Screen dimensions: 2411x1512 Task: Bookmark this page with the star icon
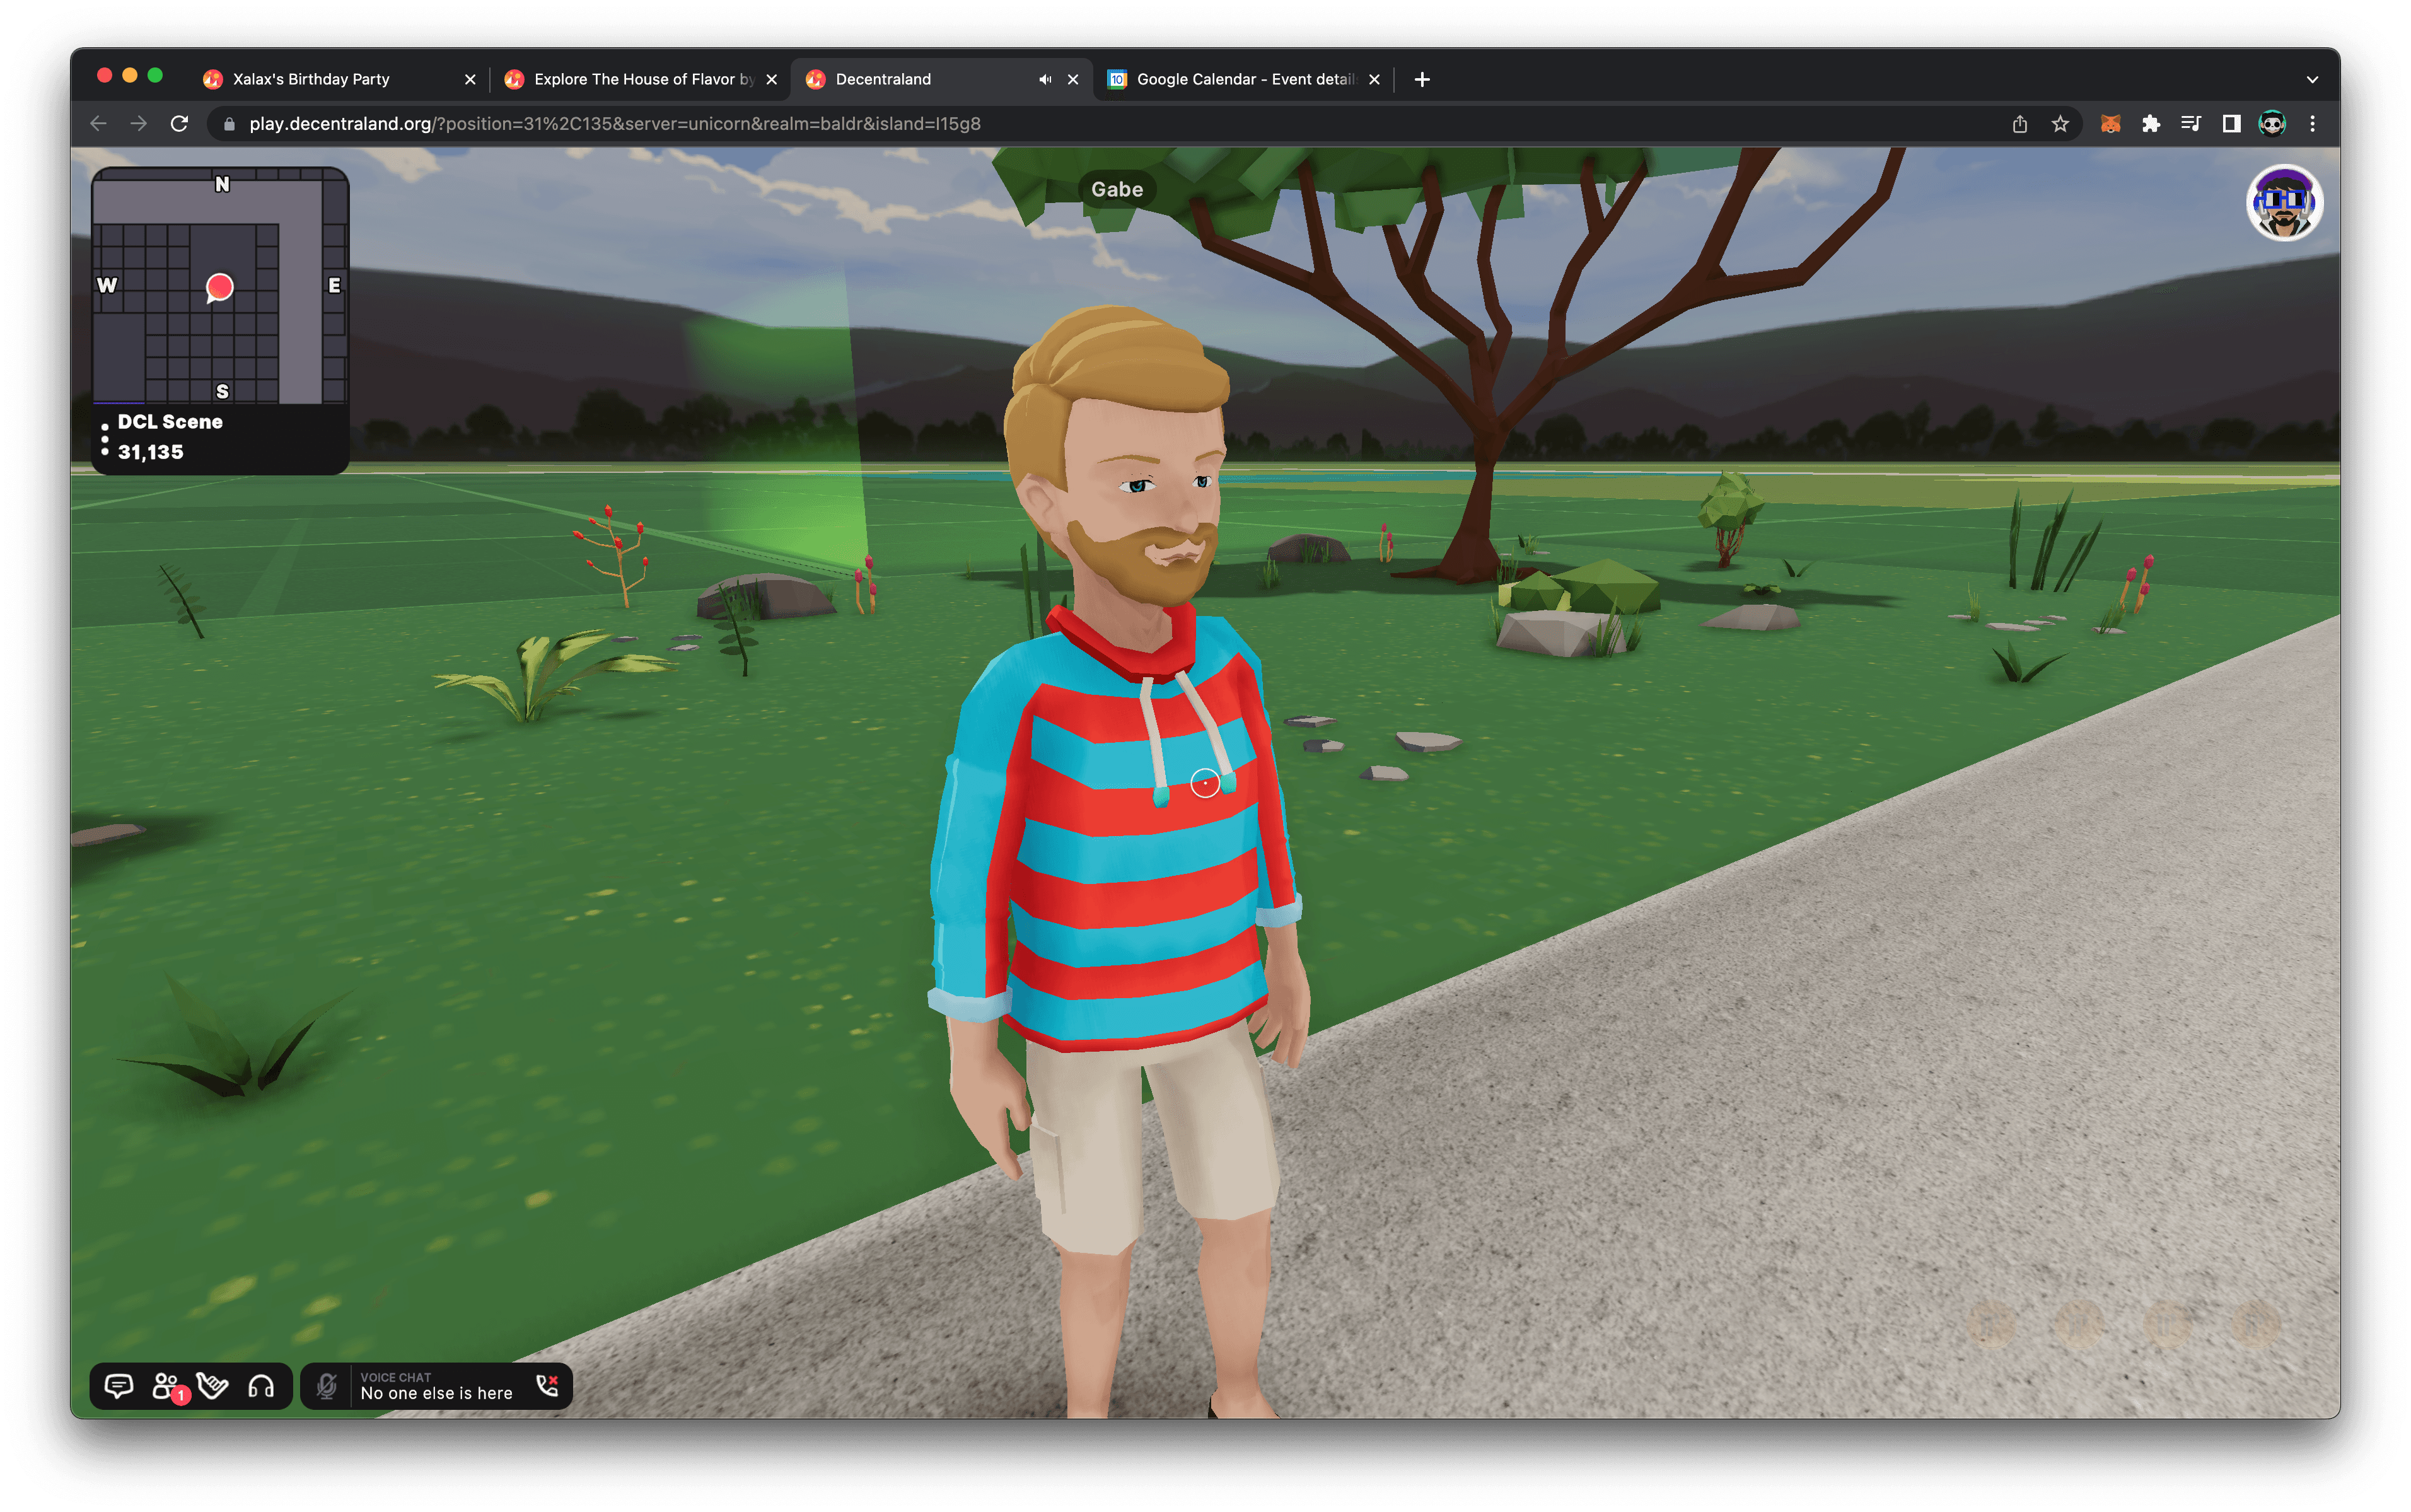pos(2060,124)
